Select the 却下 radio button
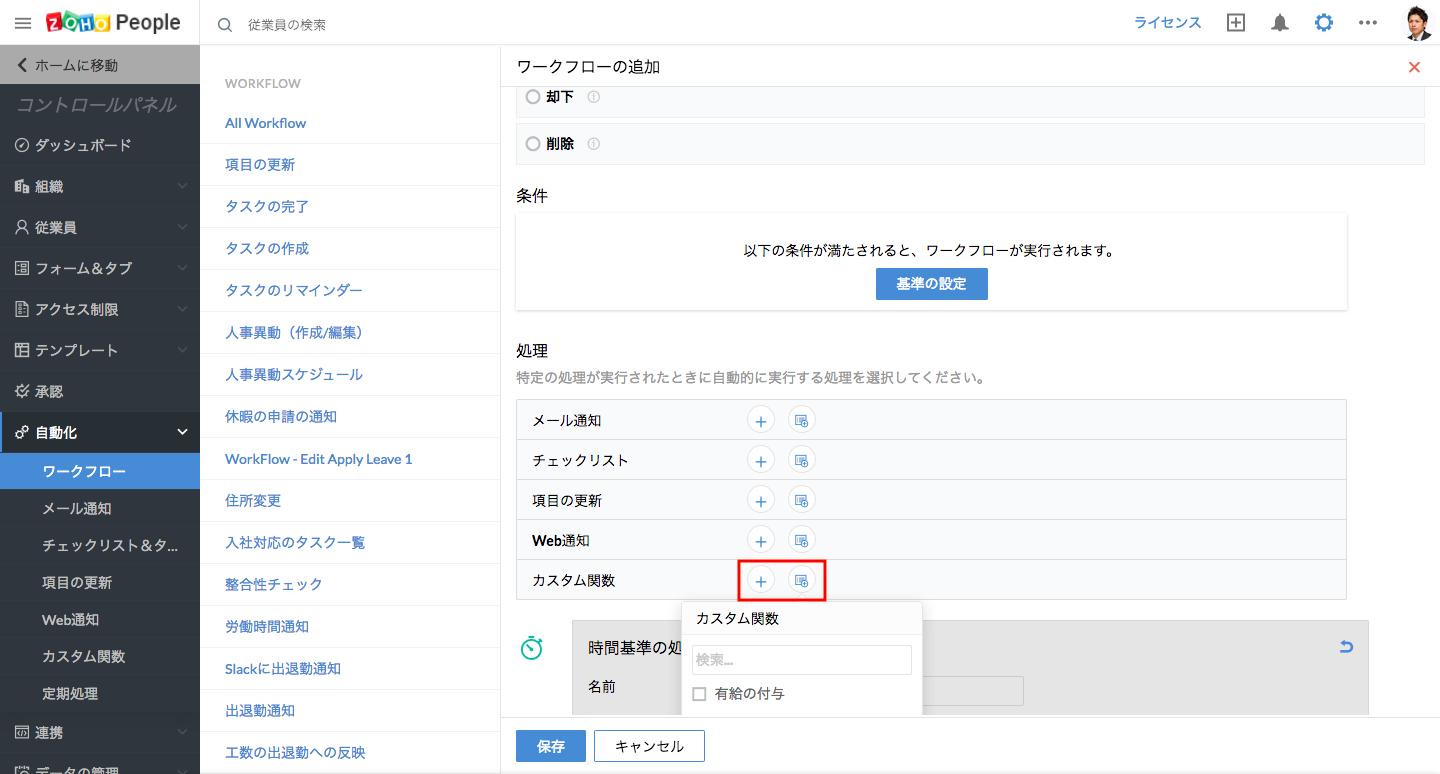Image resolution: width=1440 pixels, height=774 pixels. (532, 97)
